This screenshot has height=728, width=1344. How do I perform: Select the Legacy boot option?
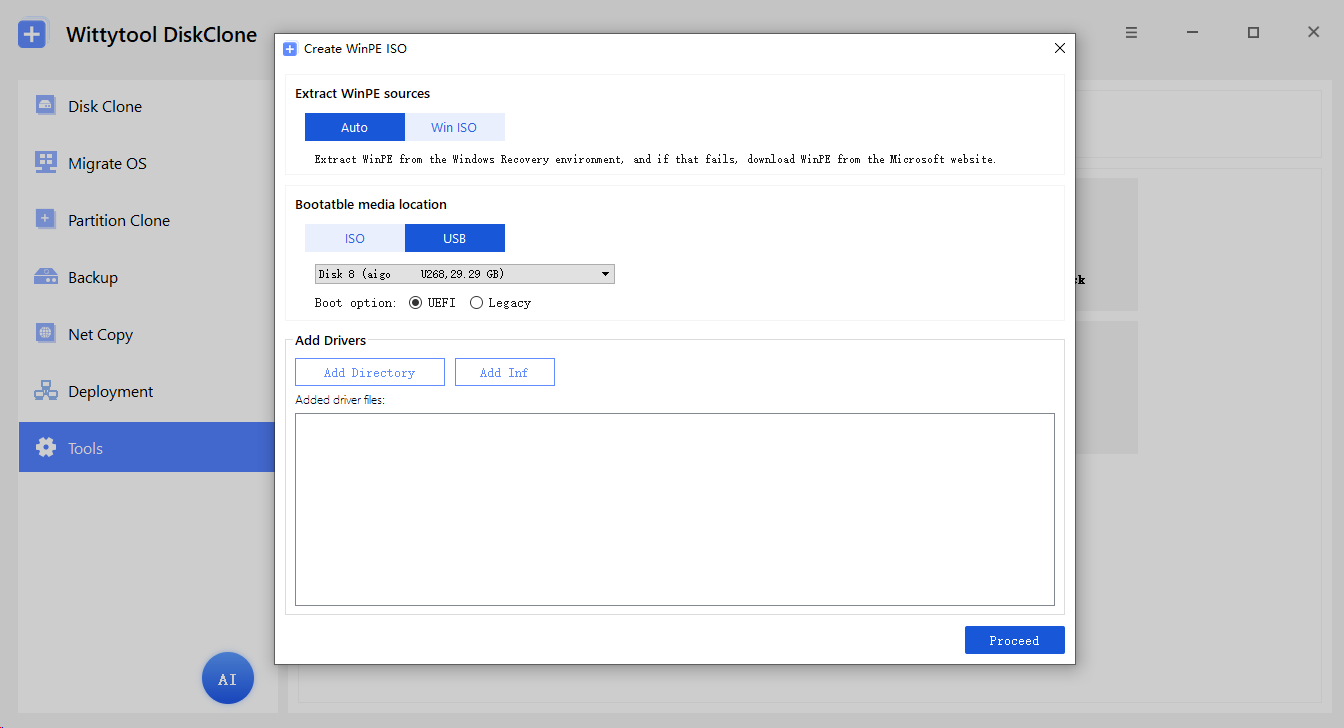click(x=500, y=303)
